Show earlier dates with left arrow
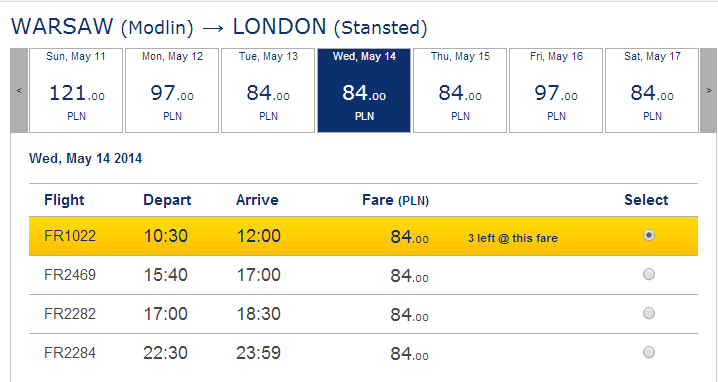Screen dimensions: 718x382 [x=19, y=91]
